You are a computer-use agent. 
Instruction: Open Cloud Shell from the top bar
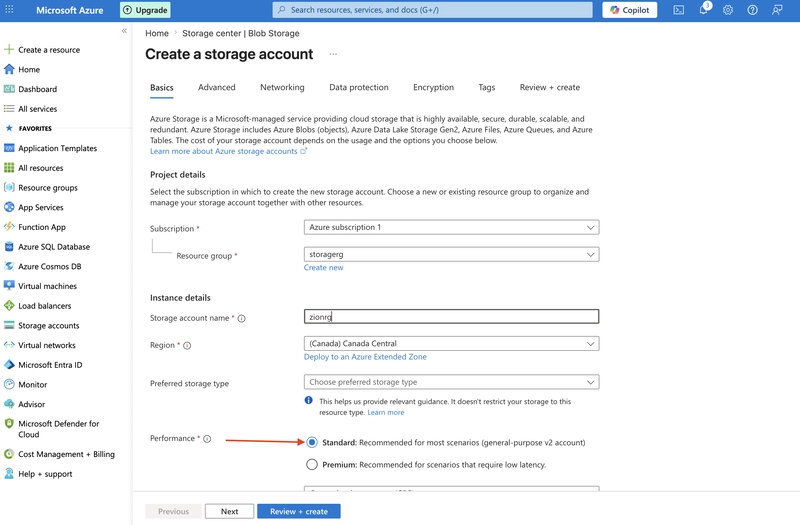(x=679, y=10)
